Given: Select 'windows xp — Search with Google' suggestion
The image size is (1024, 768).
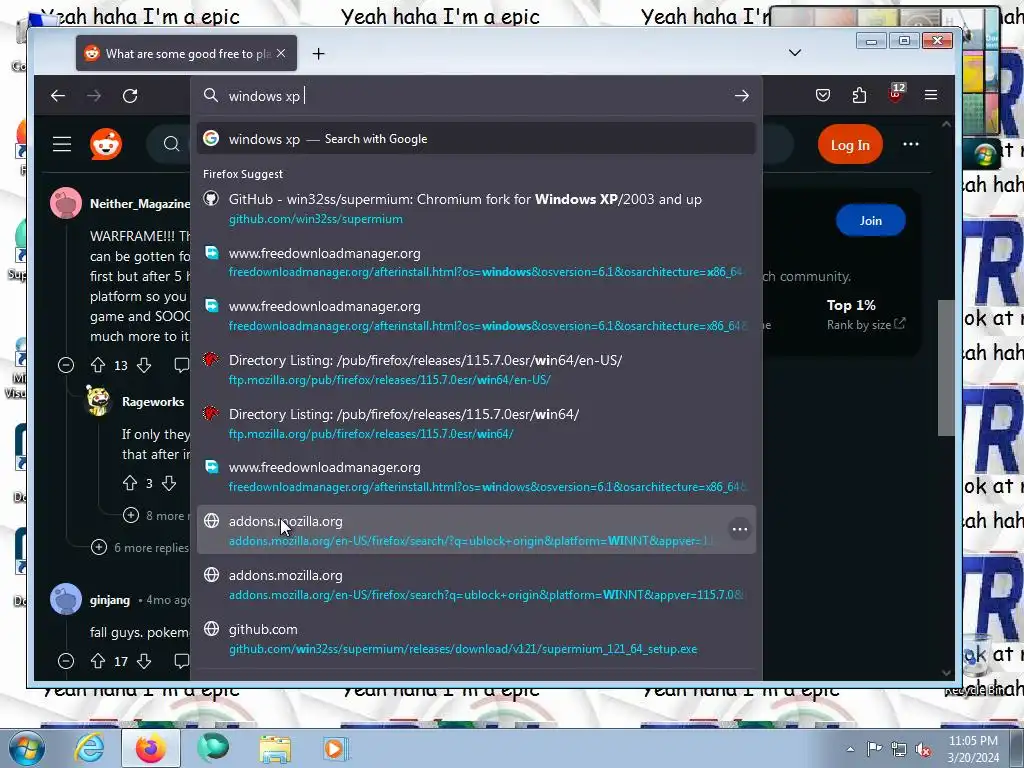Looking at the screenshot, I should tap(476, 138).
